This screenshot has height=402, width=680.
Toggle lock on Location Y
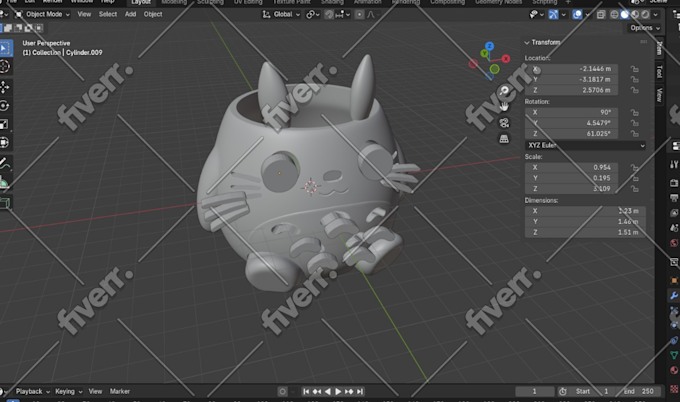634,79
